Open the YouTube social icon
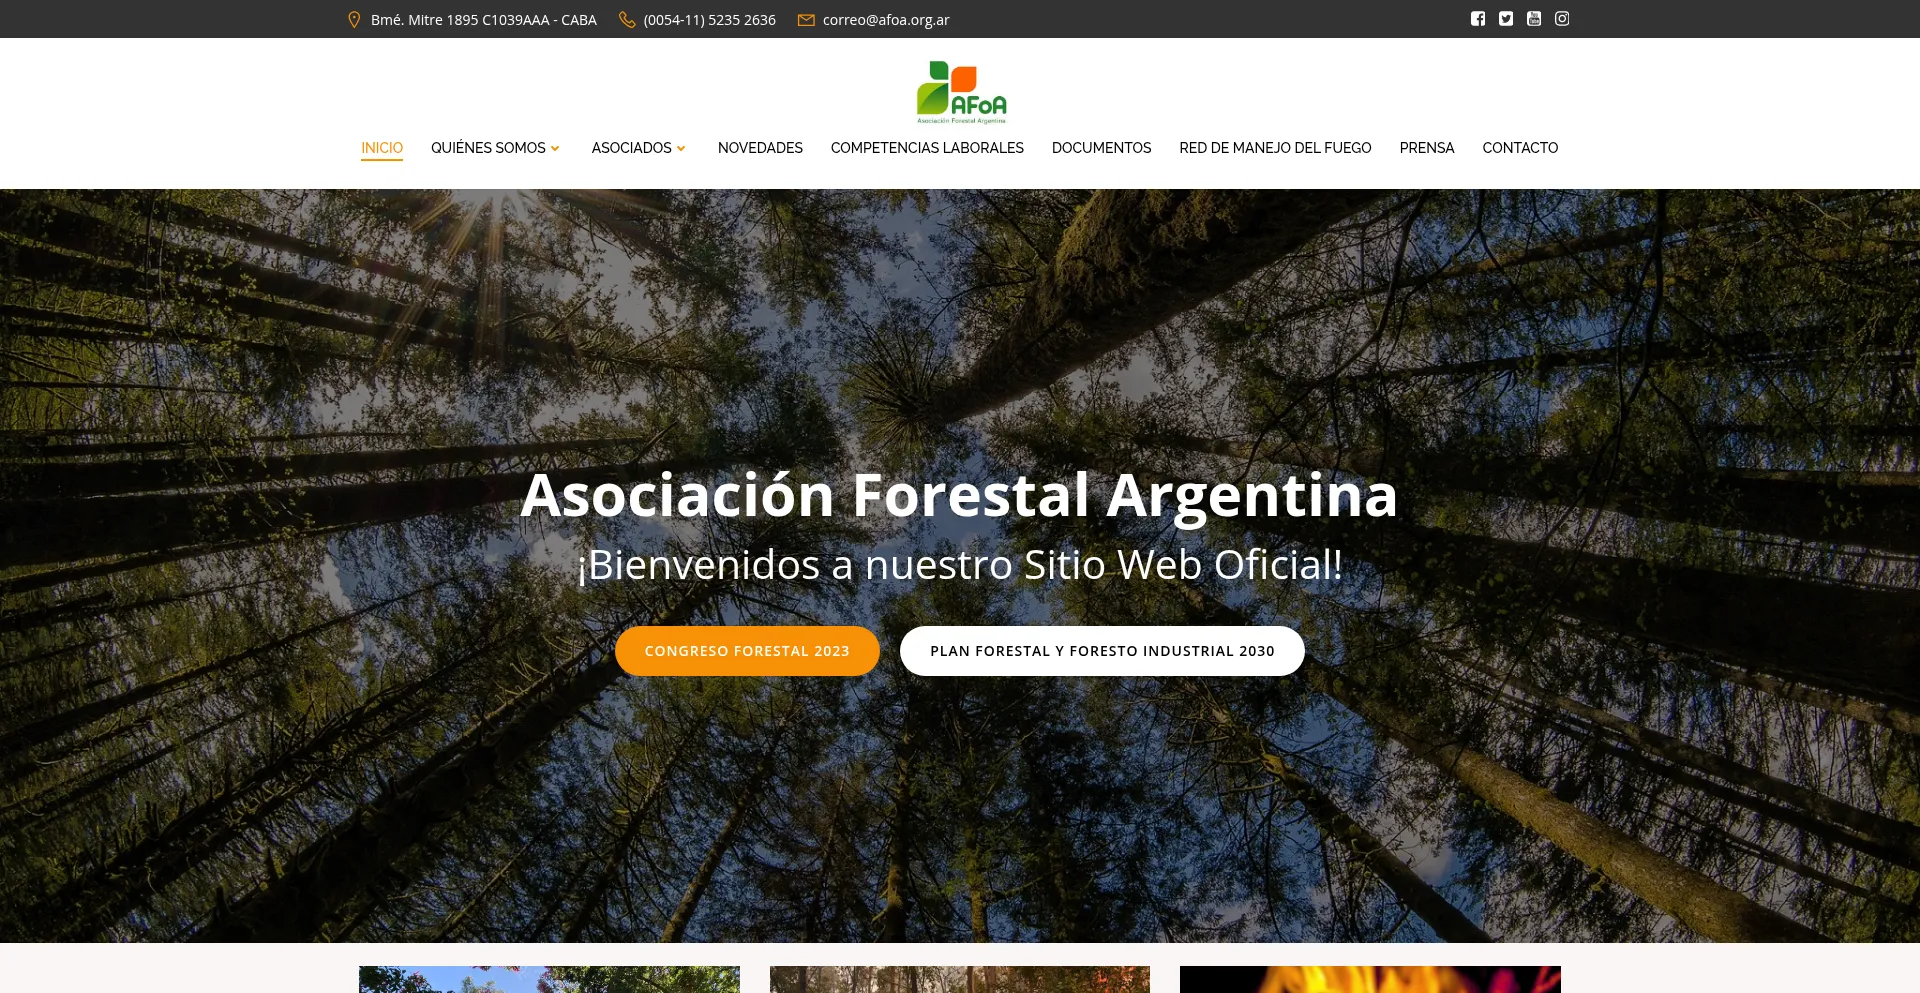1920x993 pixels. [x=1534, y=19]
